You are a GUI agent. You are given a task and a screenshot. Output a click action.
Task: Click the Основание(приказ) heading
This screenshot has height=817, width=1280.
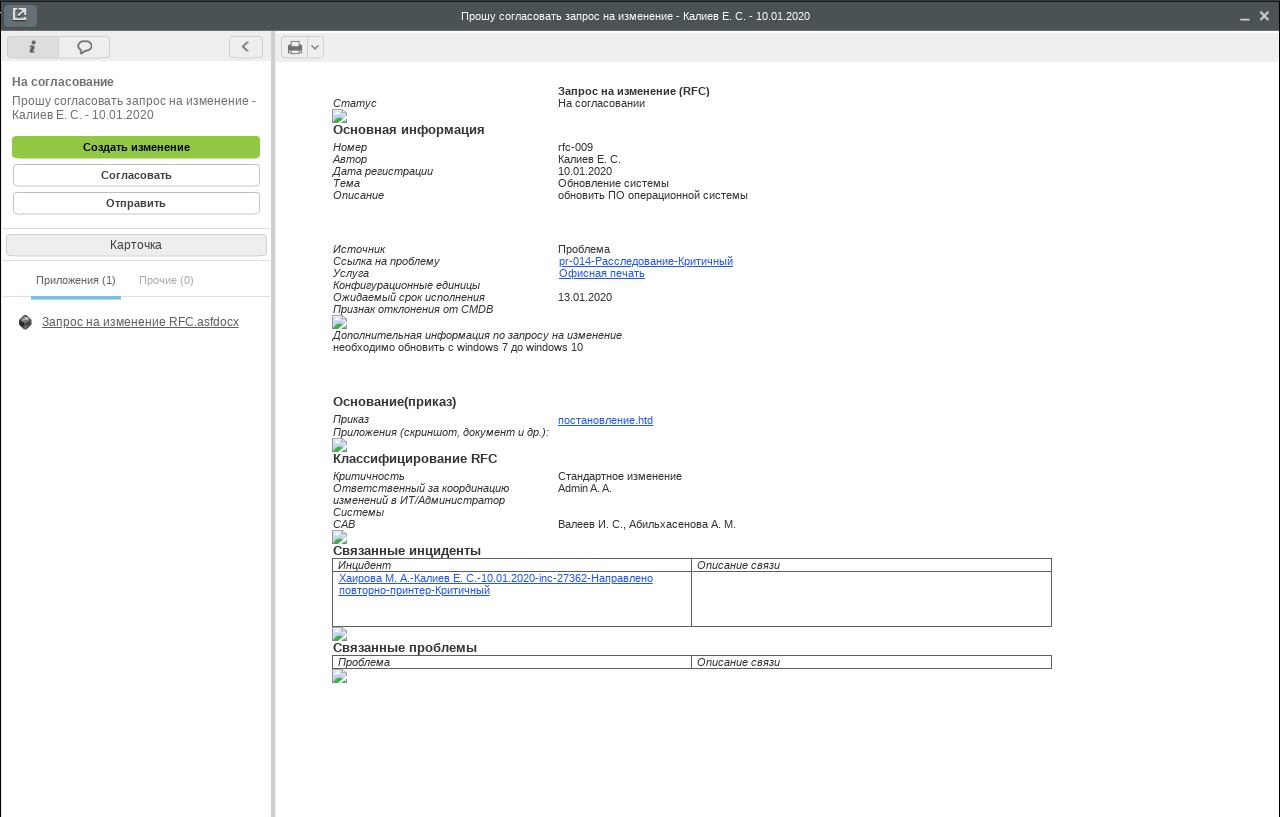pyautogui.click(x=395, y=401)
